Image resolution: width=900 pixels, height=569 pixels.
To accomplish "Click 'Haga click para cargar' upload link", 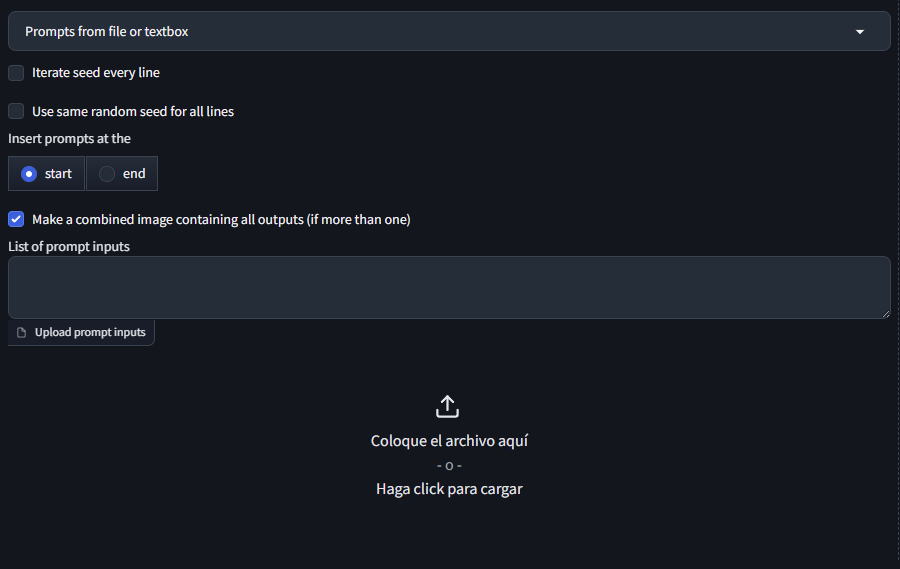I will tap(449, 489).
